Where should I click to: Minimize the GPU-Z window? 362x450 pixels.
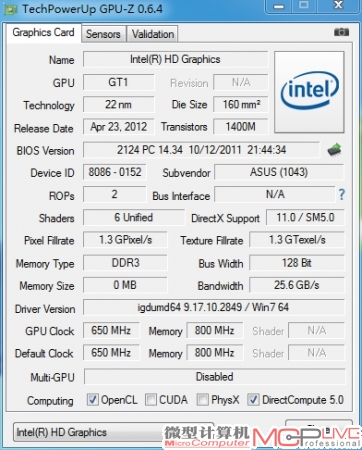[279, 6]
